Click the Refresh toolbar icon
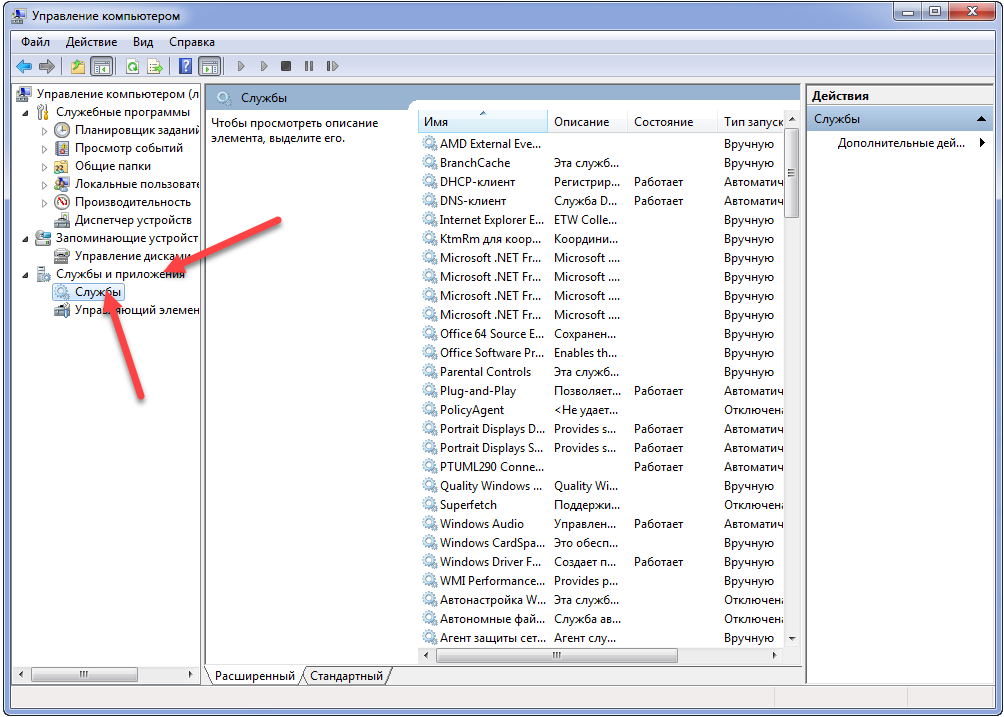1004x717 pixels. coord(132,67)
